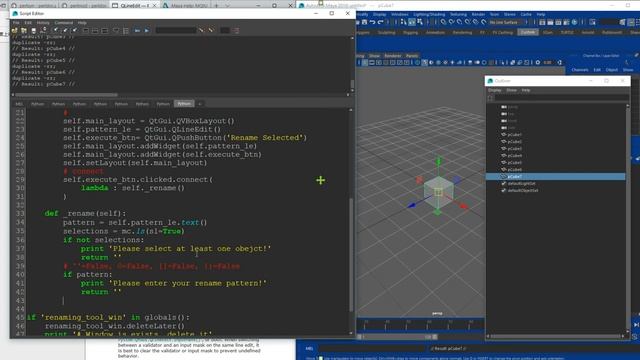This screenshot has width=640, height=360.
Task: Open Panels menu in viewport panel
Action: [411, 56]
